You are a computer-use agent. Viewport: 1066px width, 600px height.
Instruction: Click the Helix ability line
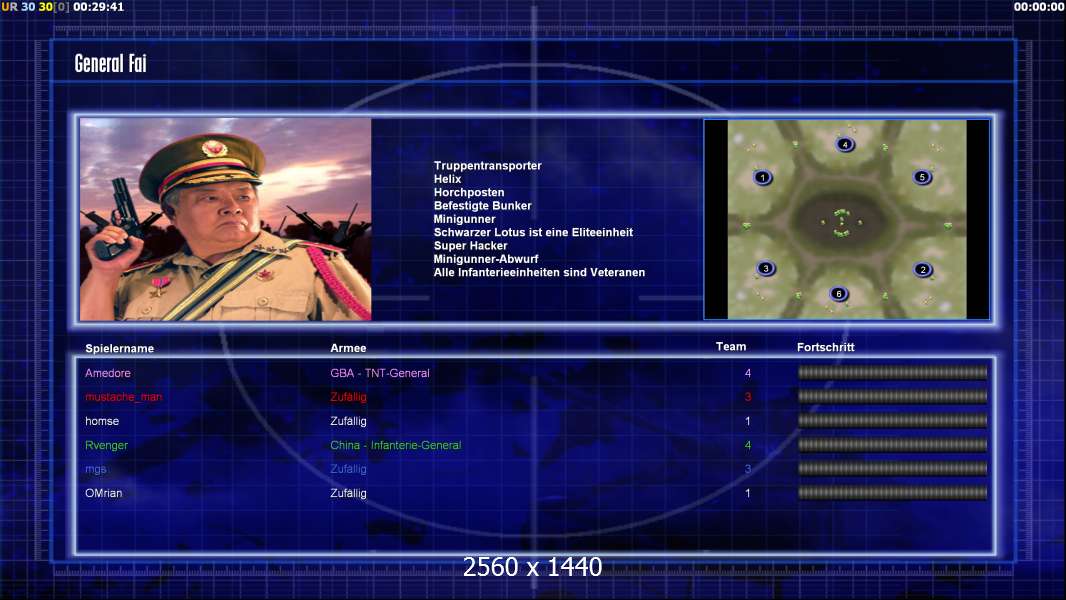[447, 179]
